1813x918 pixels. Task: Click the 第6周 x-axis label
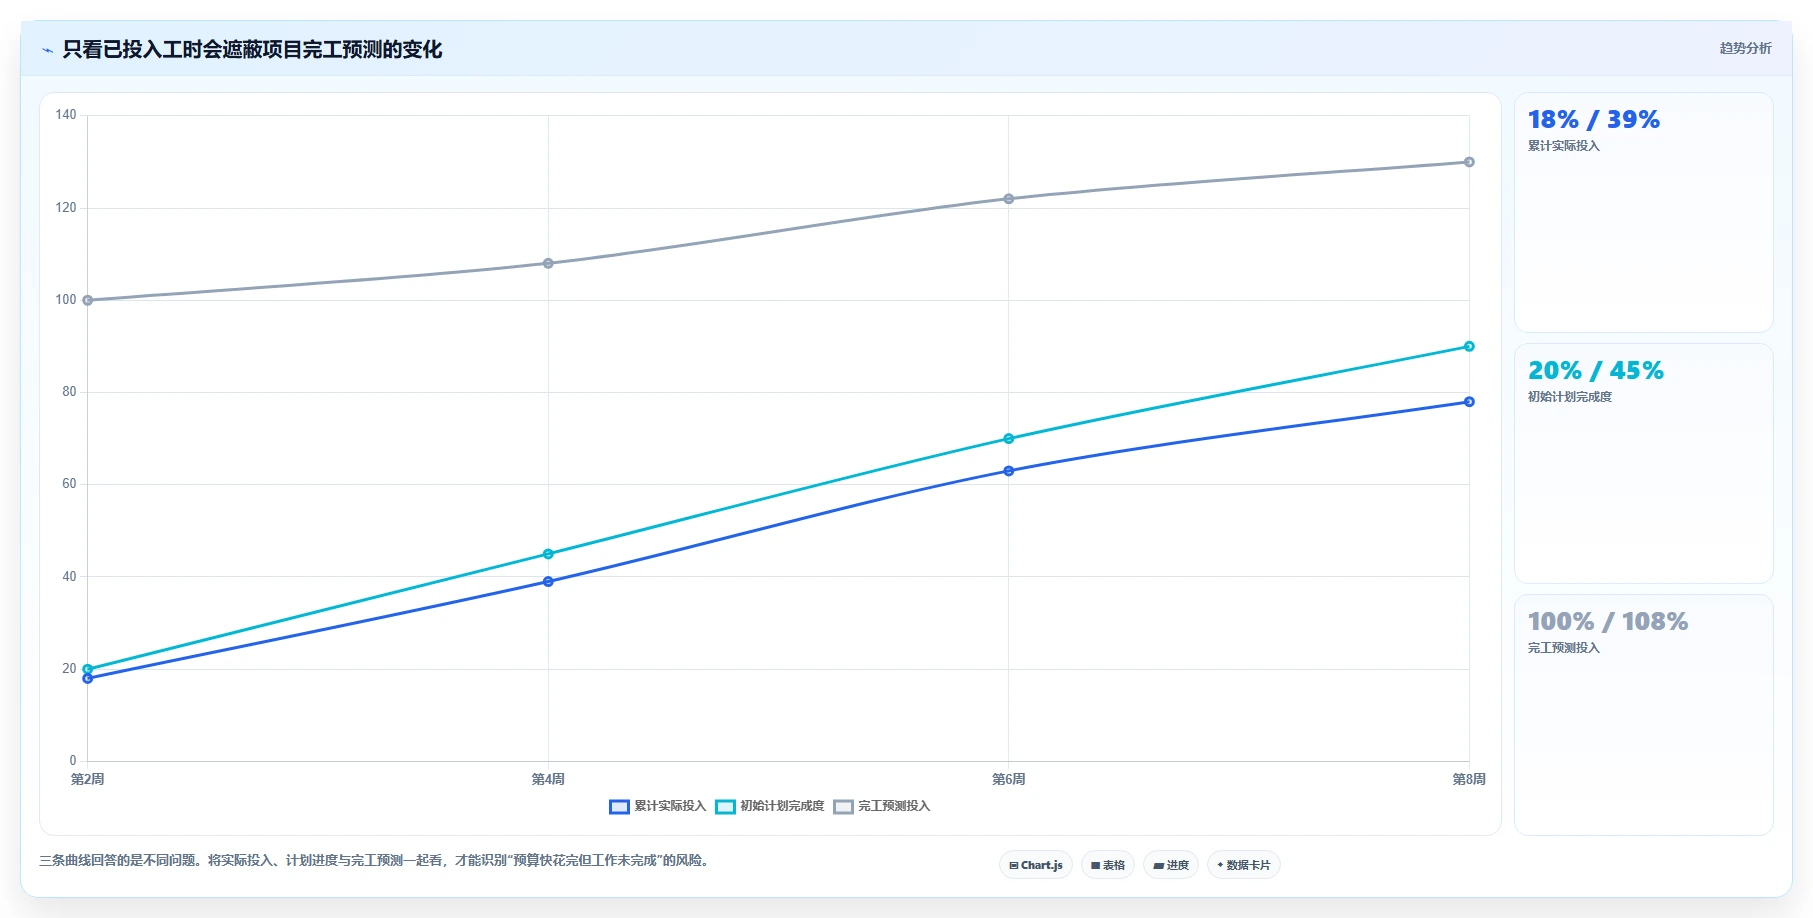(x=1008, y=779)
